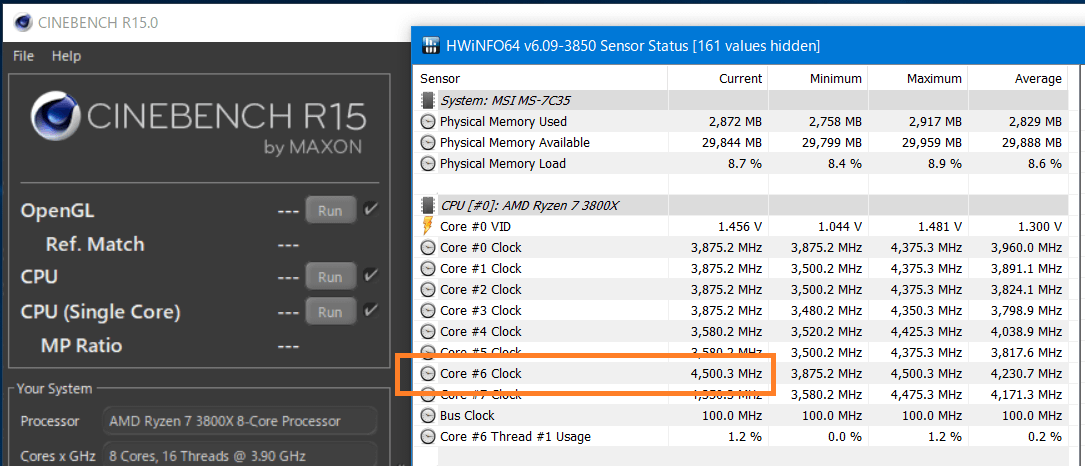This screenshot has width=1085, height=466.
Task: Click the OpenGL label in Cinebench
Action: (x=57, y=210)
